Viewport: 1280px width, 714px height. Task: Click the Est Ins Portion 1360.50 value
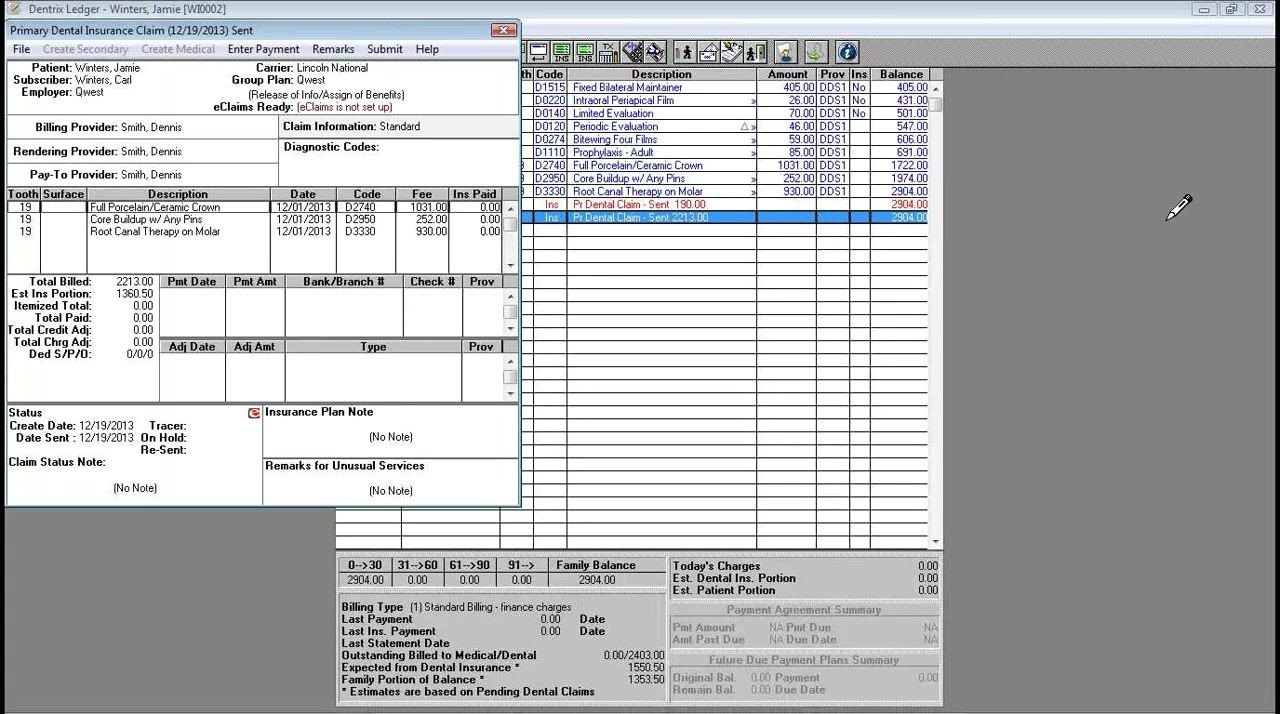[134, 294]
